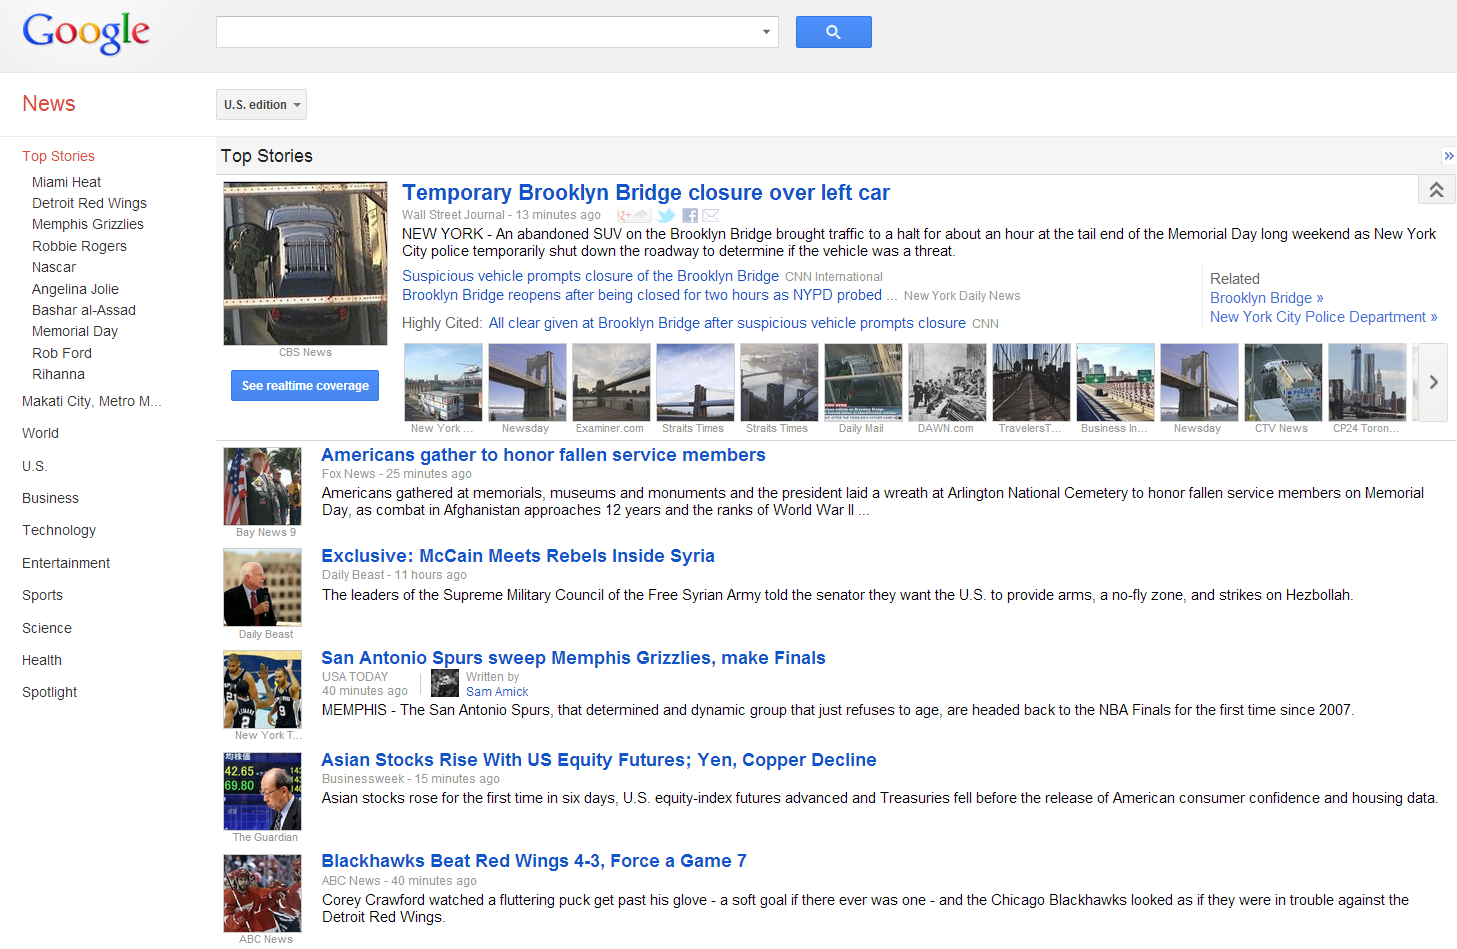Viewport: 1457px width, 949px height.
Task: Open the U.S. edition dropdown
Action: coord(261,104)
